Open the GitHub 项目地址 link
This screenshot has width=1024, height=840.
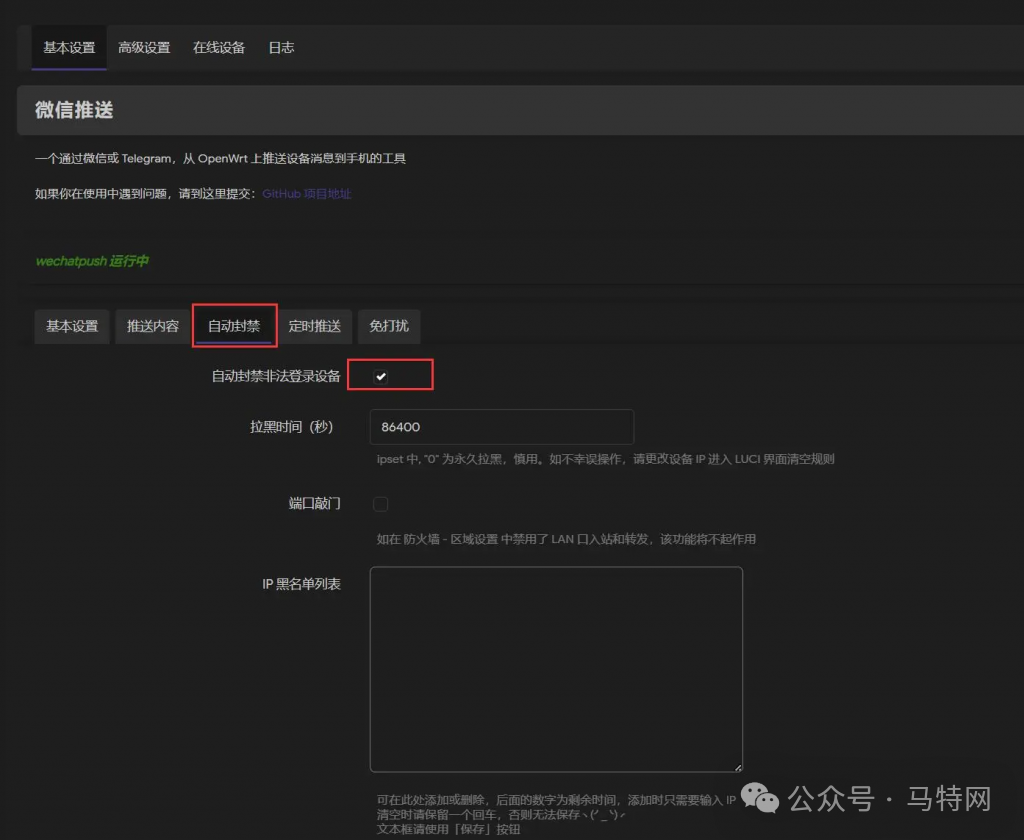(x=307, y=194)
